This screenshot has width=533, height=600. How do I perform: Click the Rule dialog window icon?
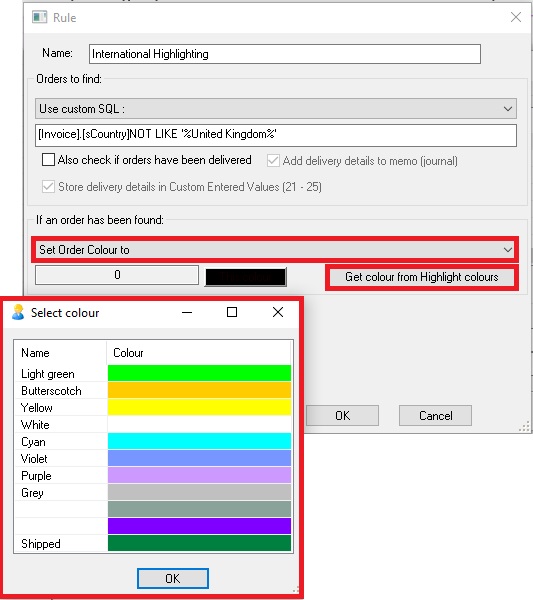[x=40, y=18]
